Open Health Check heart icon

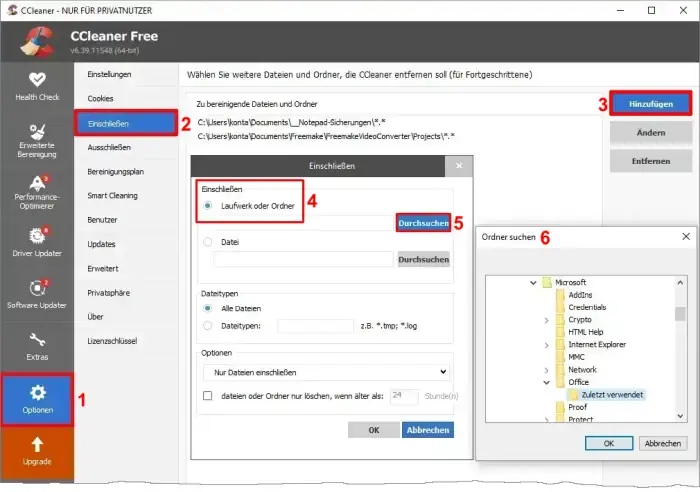point(37,79)
